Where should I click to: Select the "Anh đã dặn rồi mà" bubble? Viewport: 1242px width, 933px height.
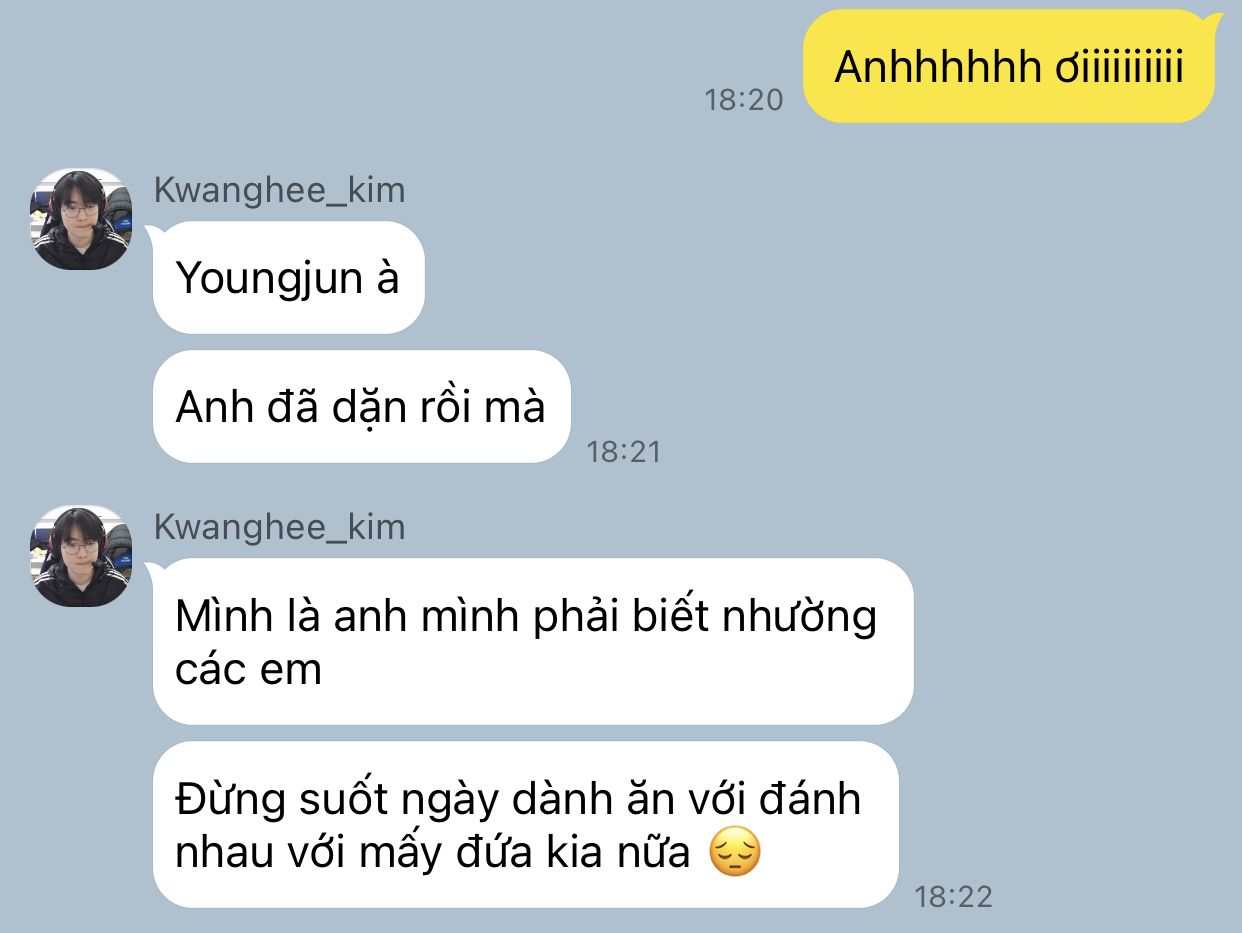coord(361,406)
